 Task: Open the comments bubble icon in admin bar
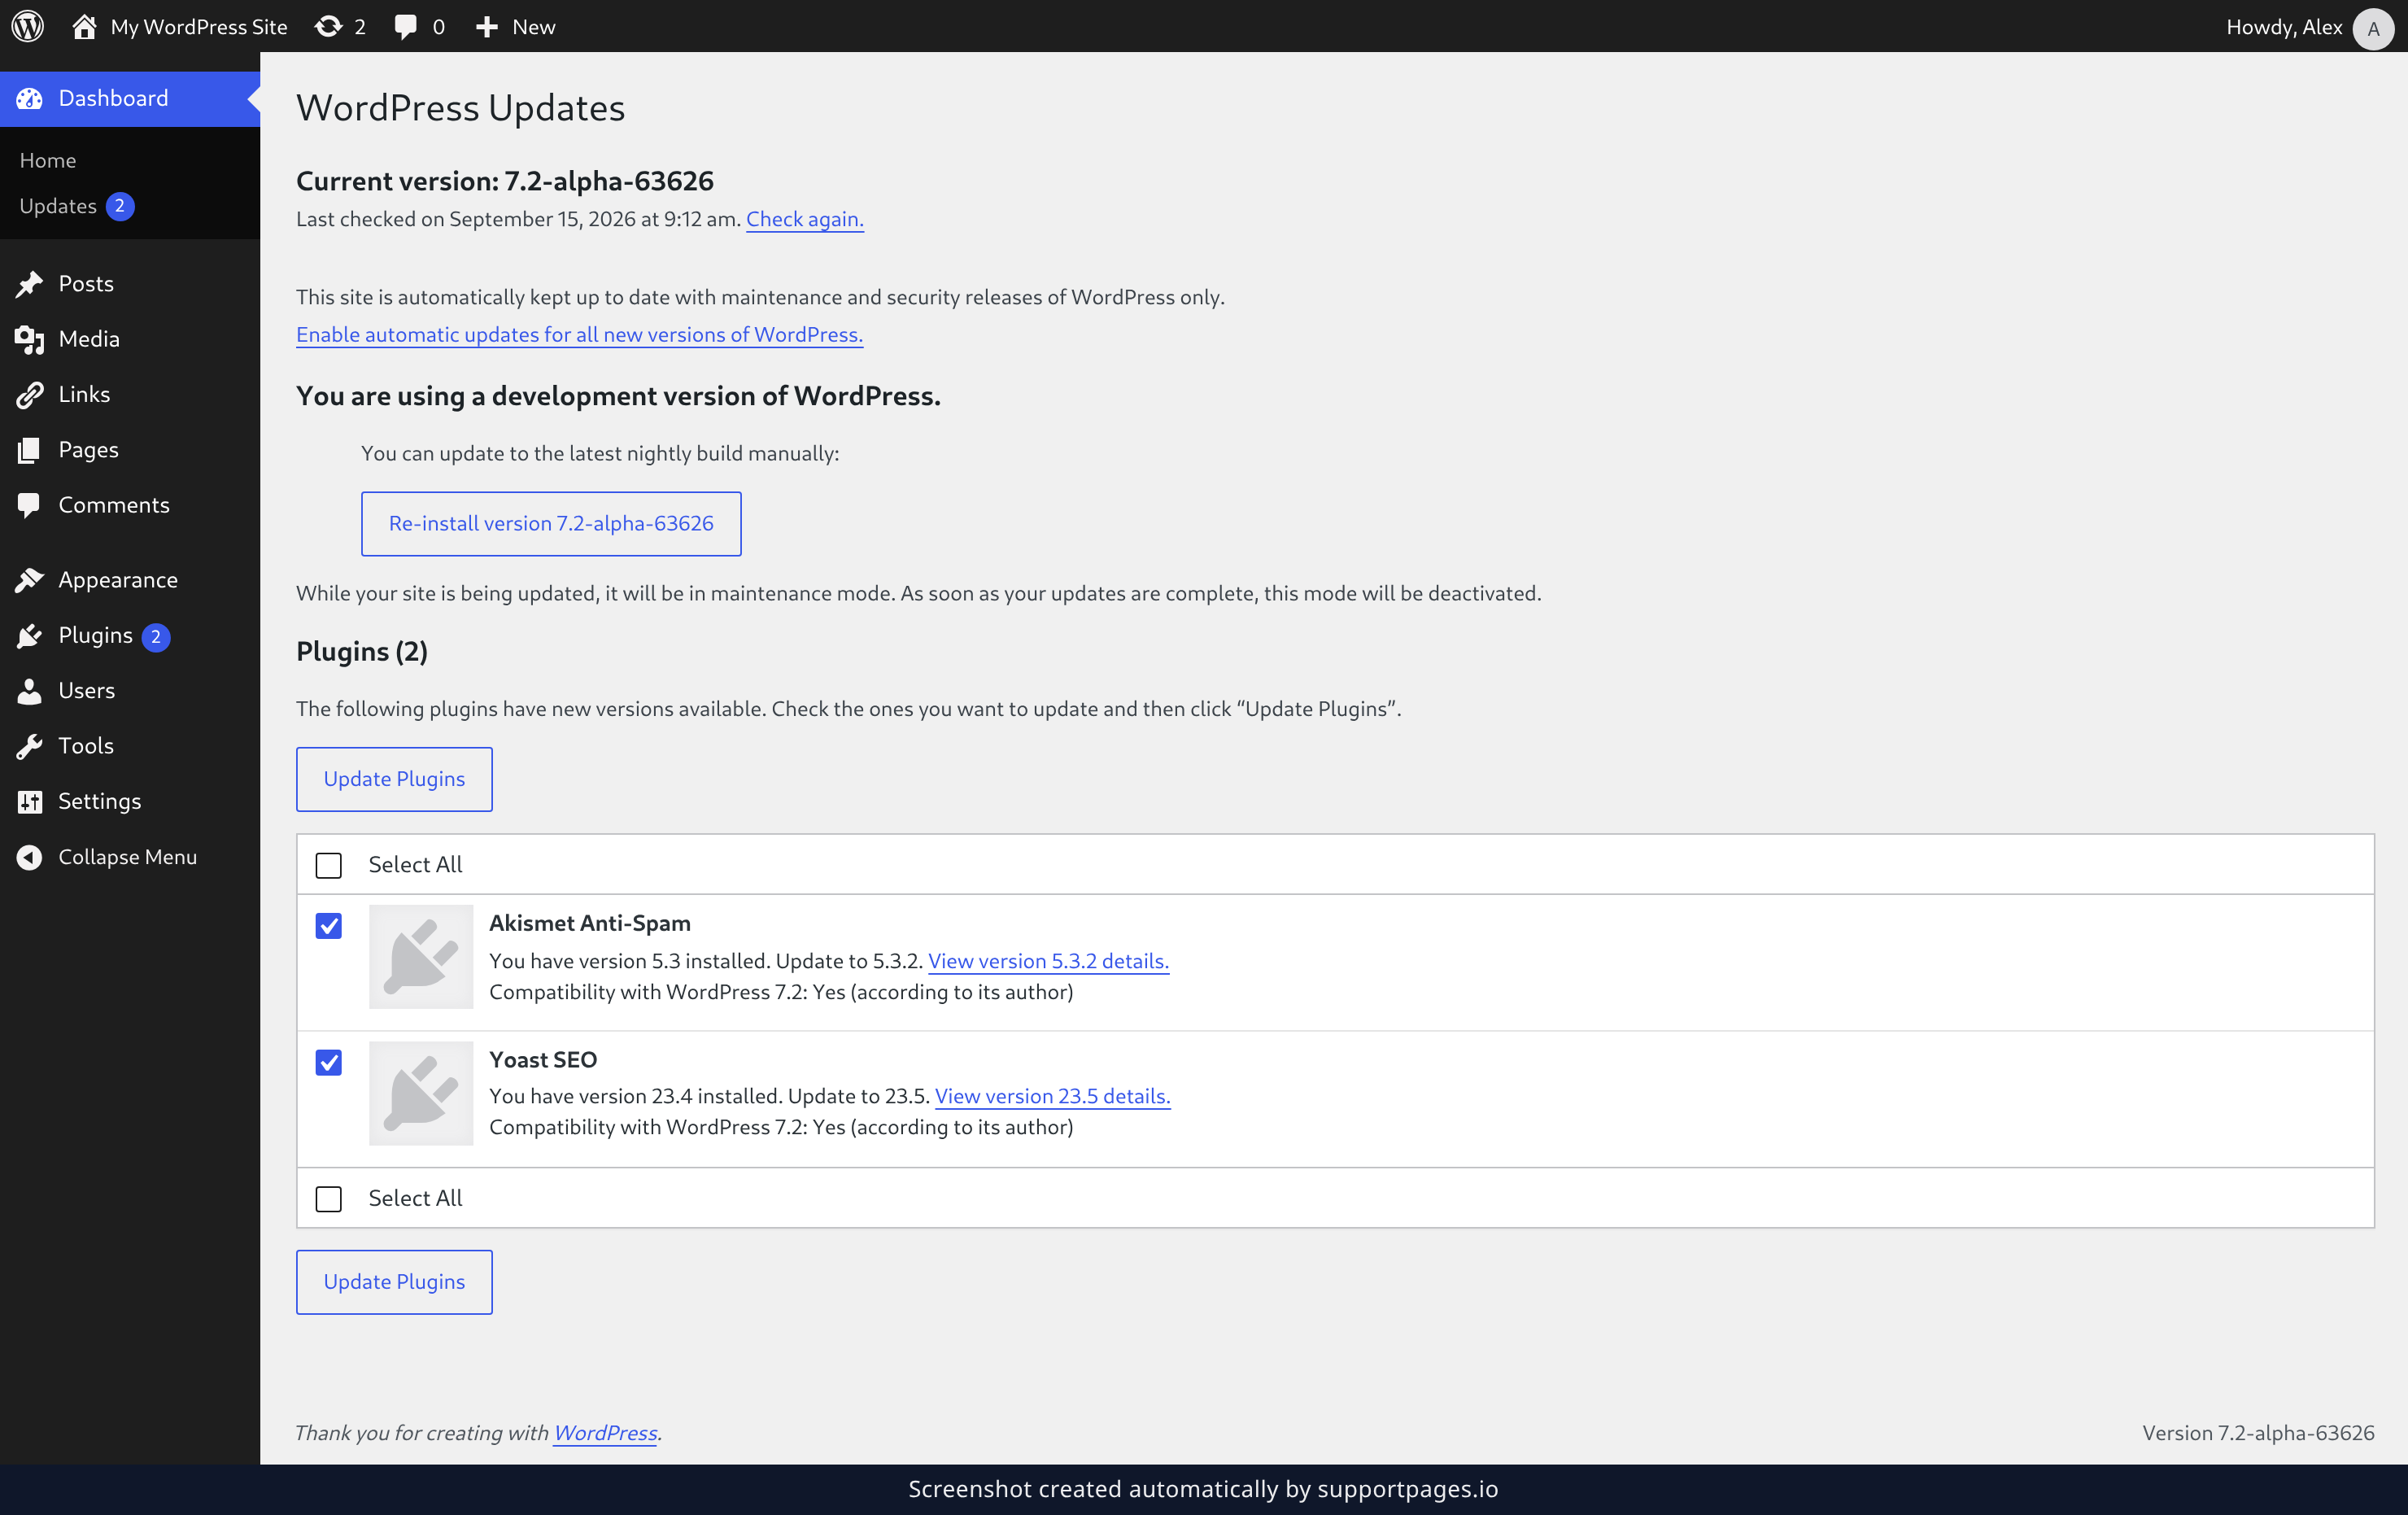click(x=405, y=27)
